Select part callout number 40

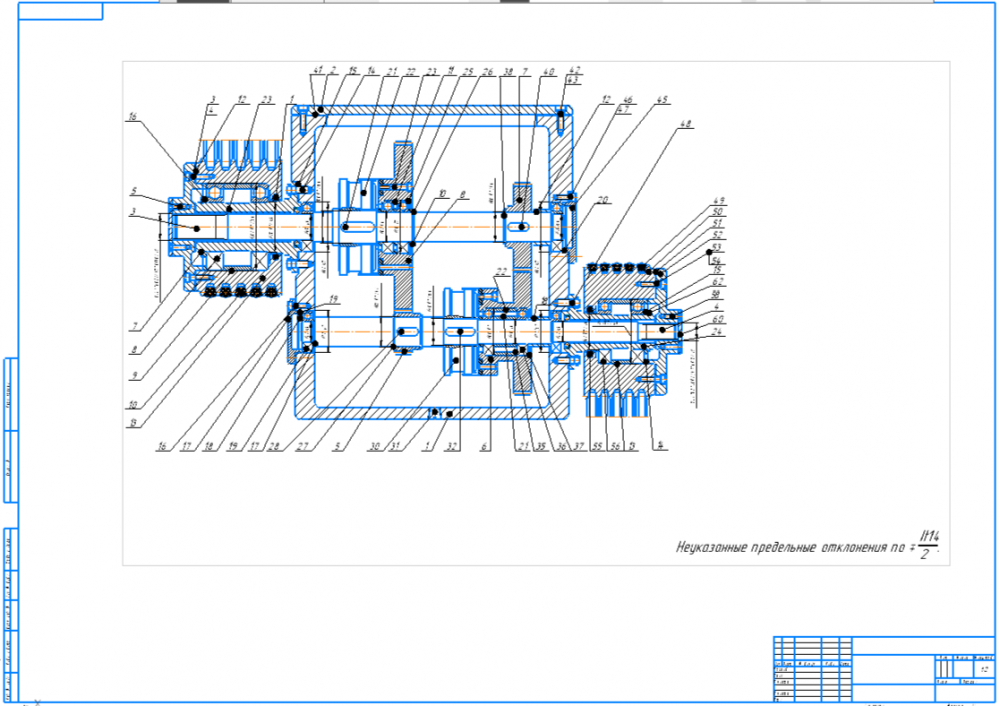point(548,72)
